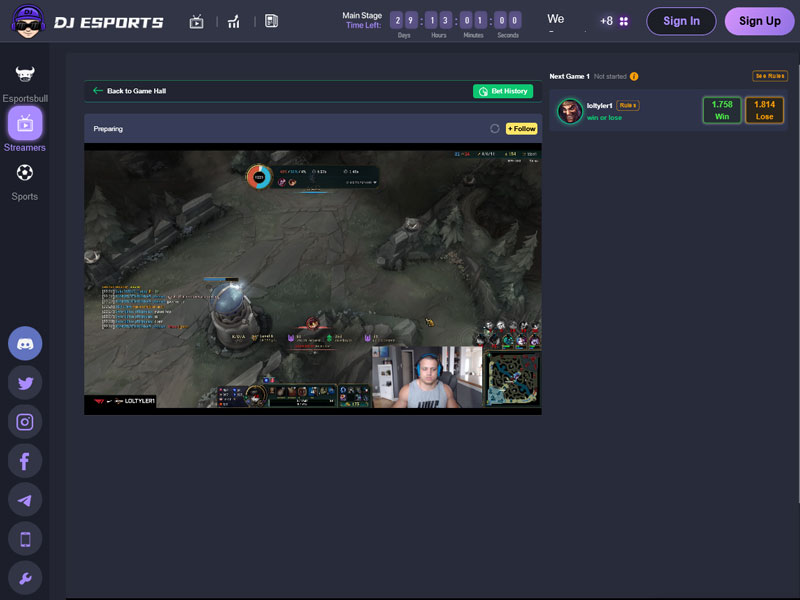Open the statistics chart icon in header
This screenshot has height=600, width=800.
coord(234,21)
